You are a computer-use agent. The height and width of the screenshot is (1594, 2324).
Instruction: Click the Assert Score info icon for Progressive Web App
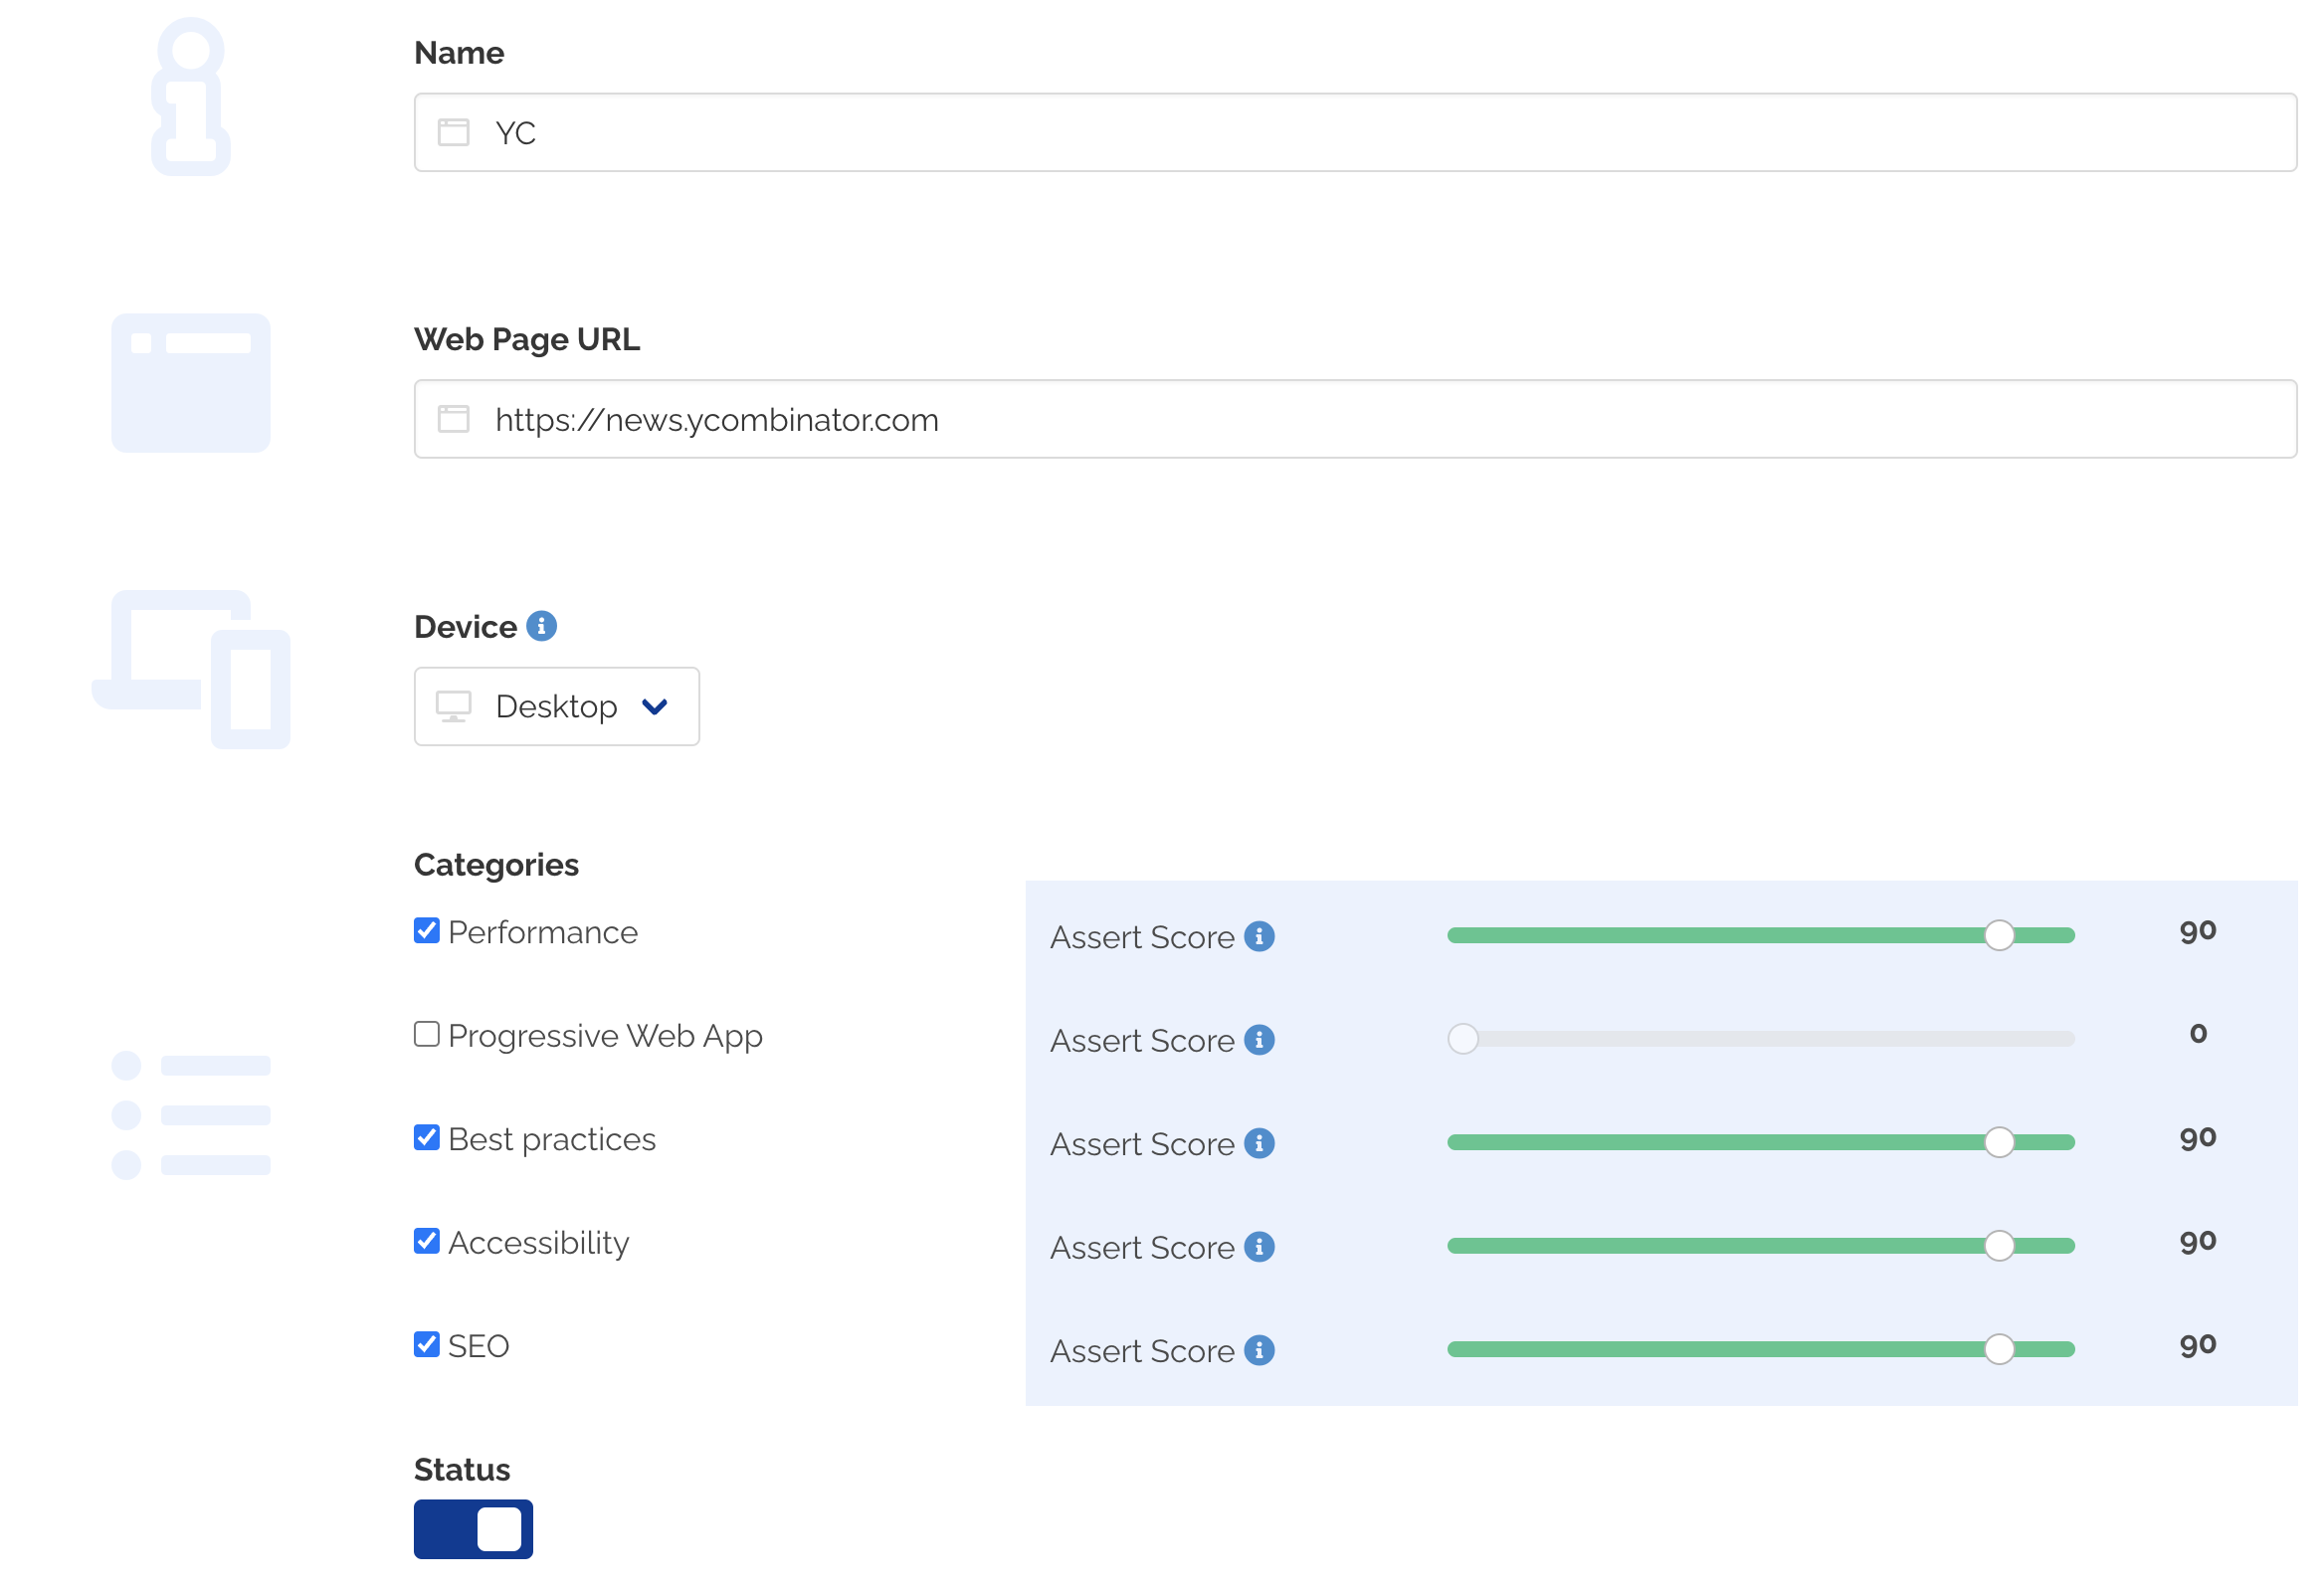point(1259,1039)
